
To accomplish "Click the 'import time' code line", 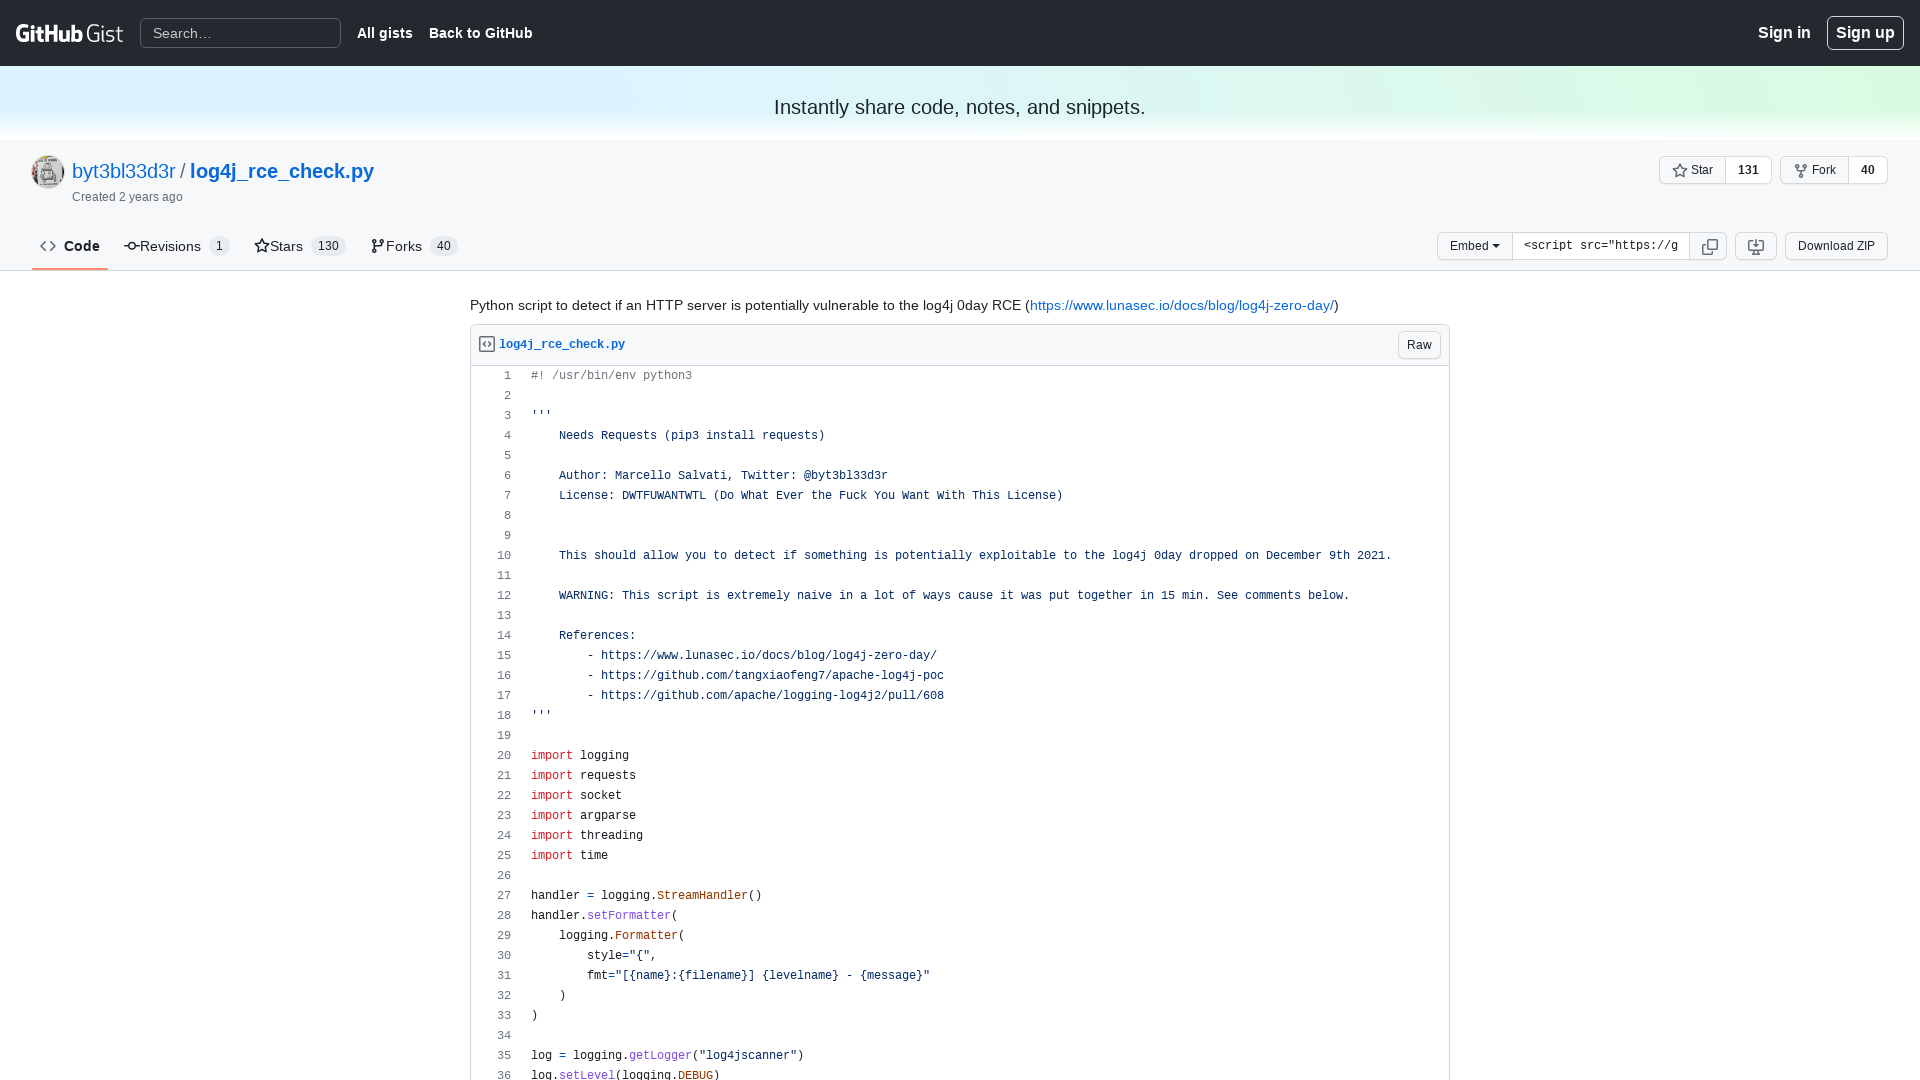I will (569, 856).
